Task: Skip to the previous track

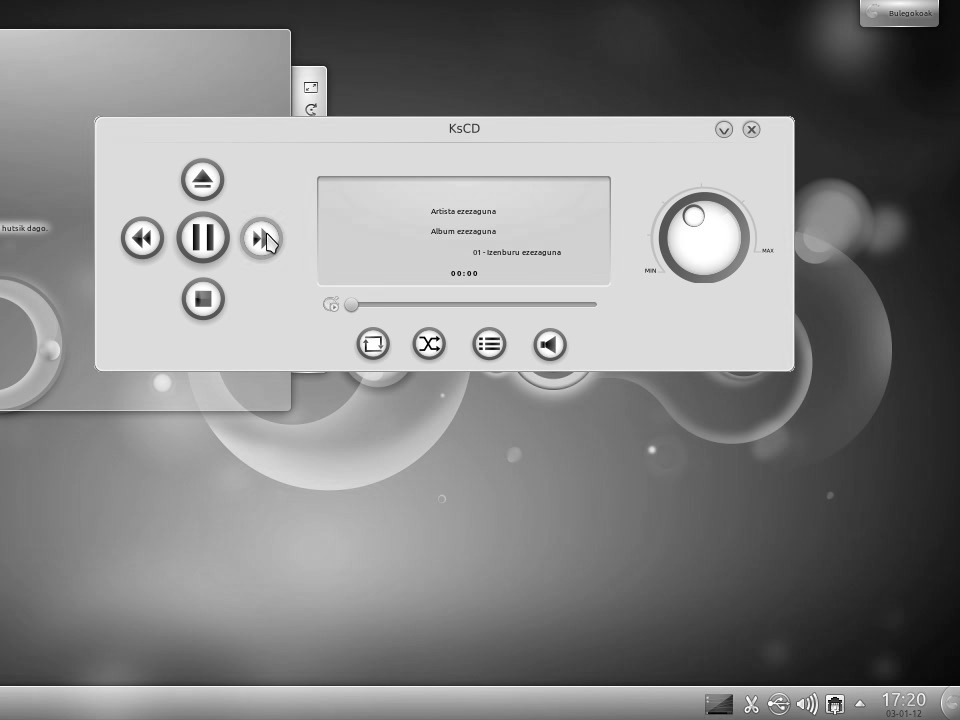Action: pos(142,238)
